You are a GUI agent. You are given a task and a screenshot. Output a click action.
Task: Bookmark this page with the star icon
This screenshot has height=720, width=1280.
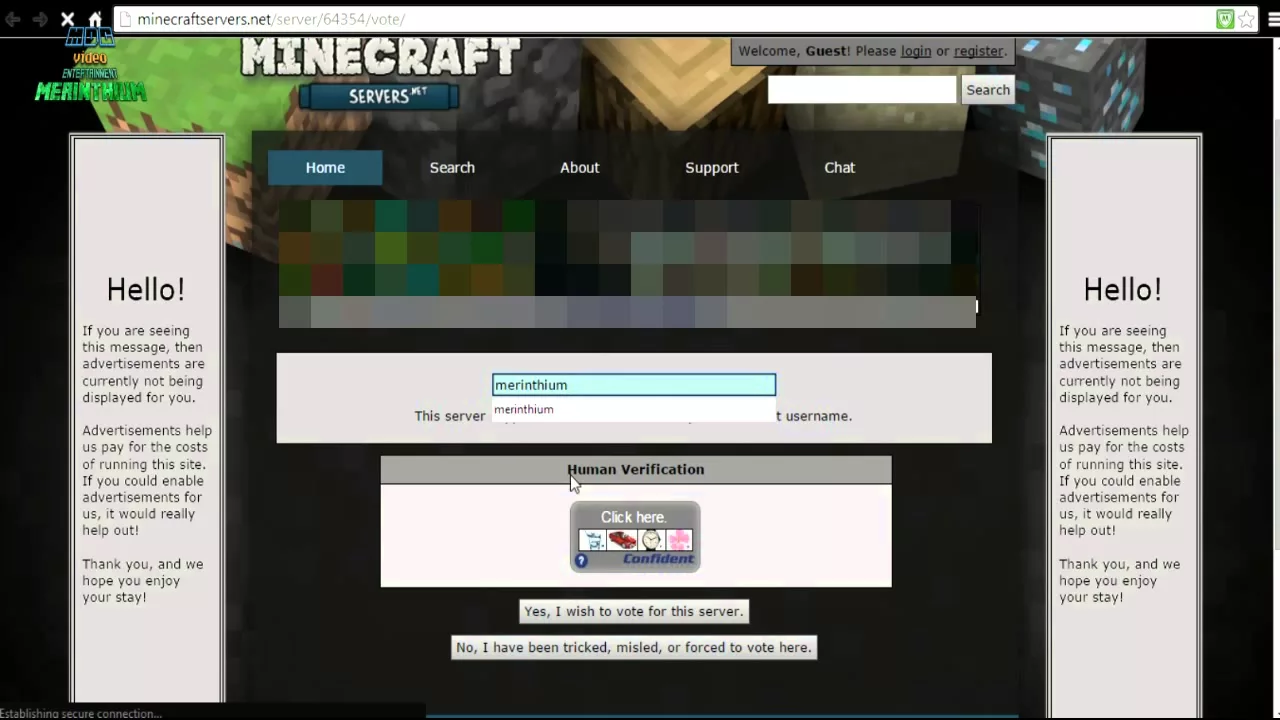click(1247, 19)
